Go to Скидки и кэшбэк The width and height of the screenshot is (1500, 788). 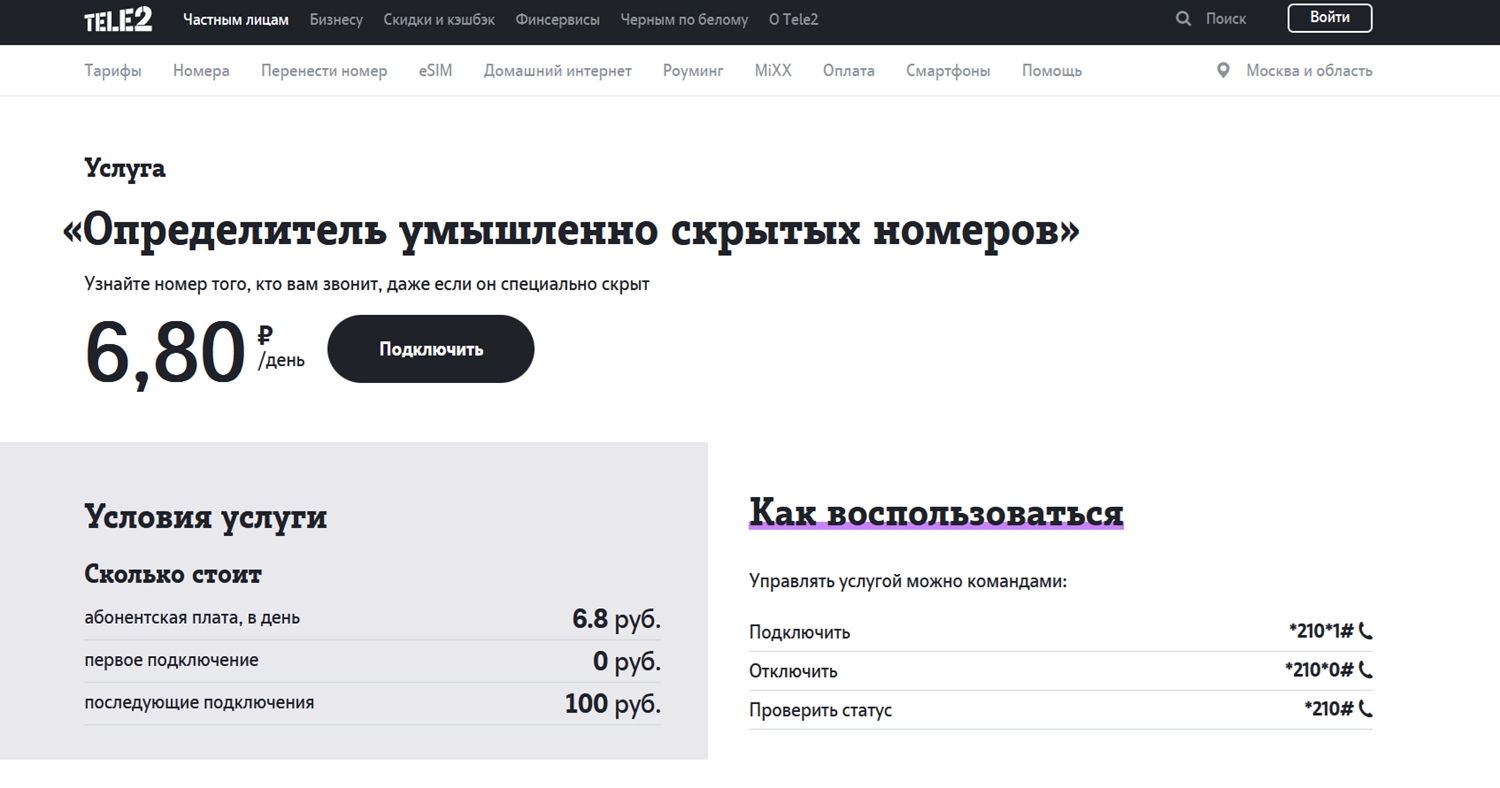[439, 19]
